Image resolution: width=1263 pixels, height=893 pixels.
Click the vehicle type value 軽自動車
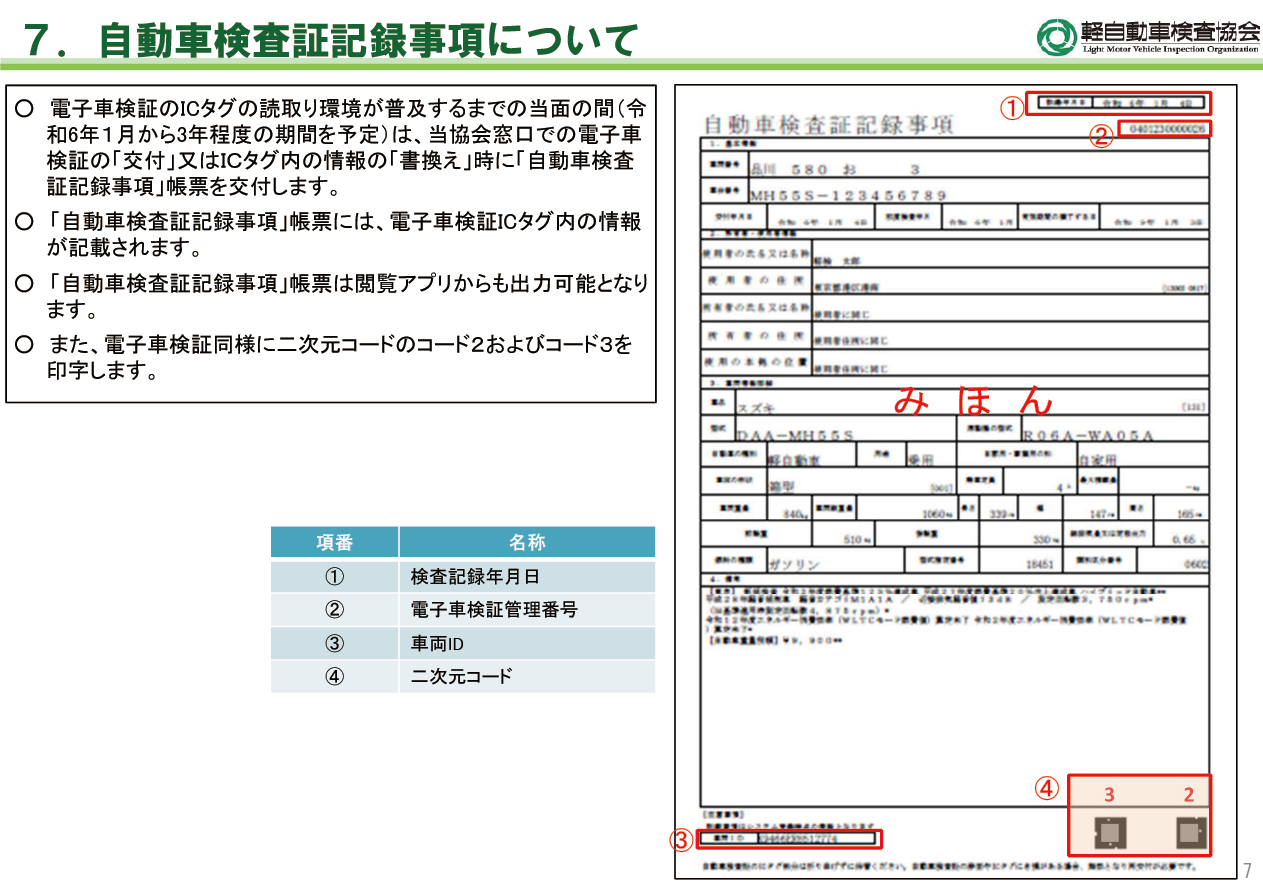pyautogui.click(x=793, y=461)
